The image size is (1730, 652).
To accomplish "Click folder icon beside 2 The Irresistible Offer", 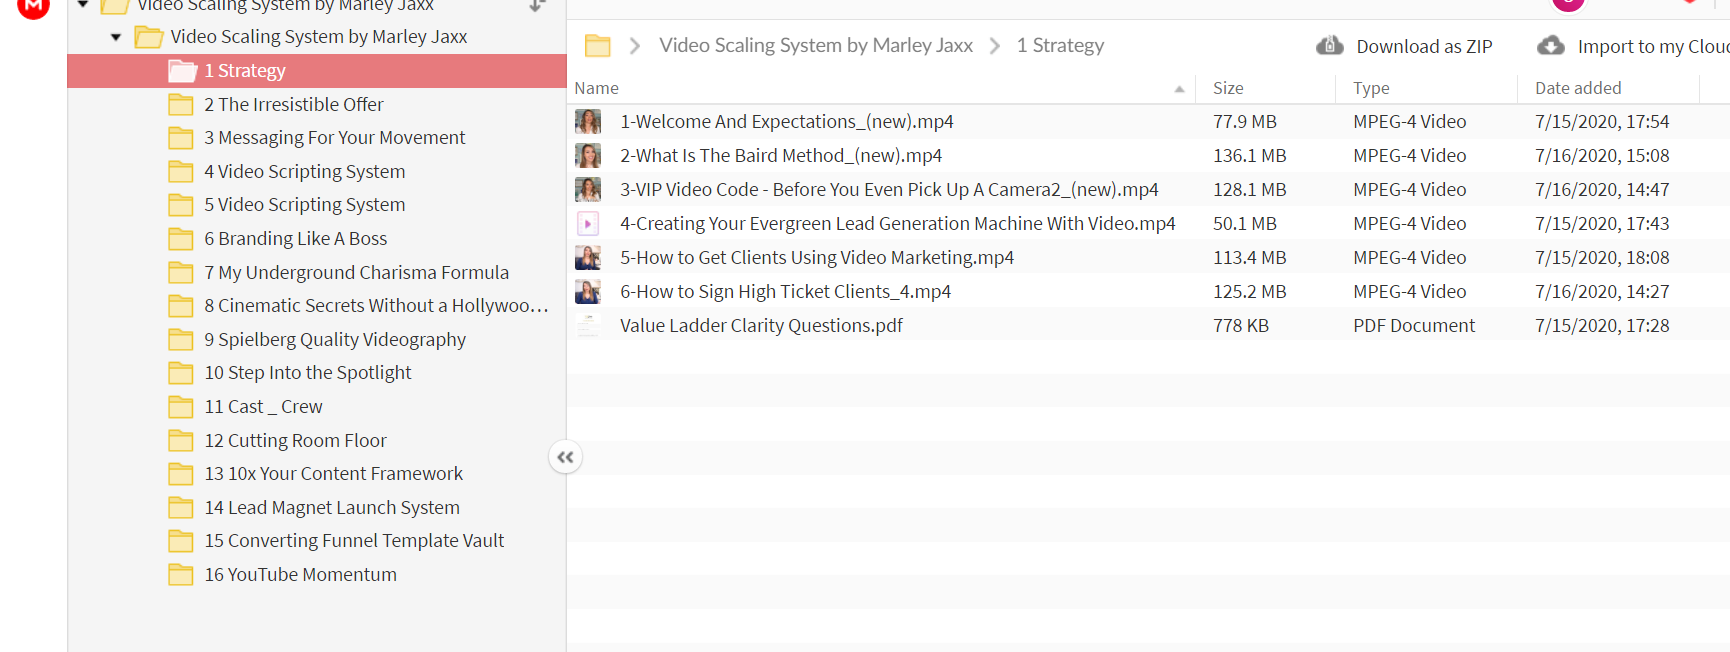I will 181,105.
